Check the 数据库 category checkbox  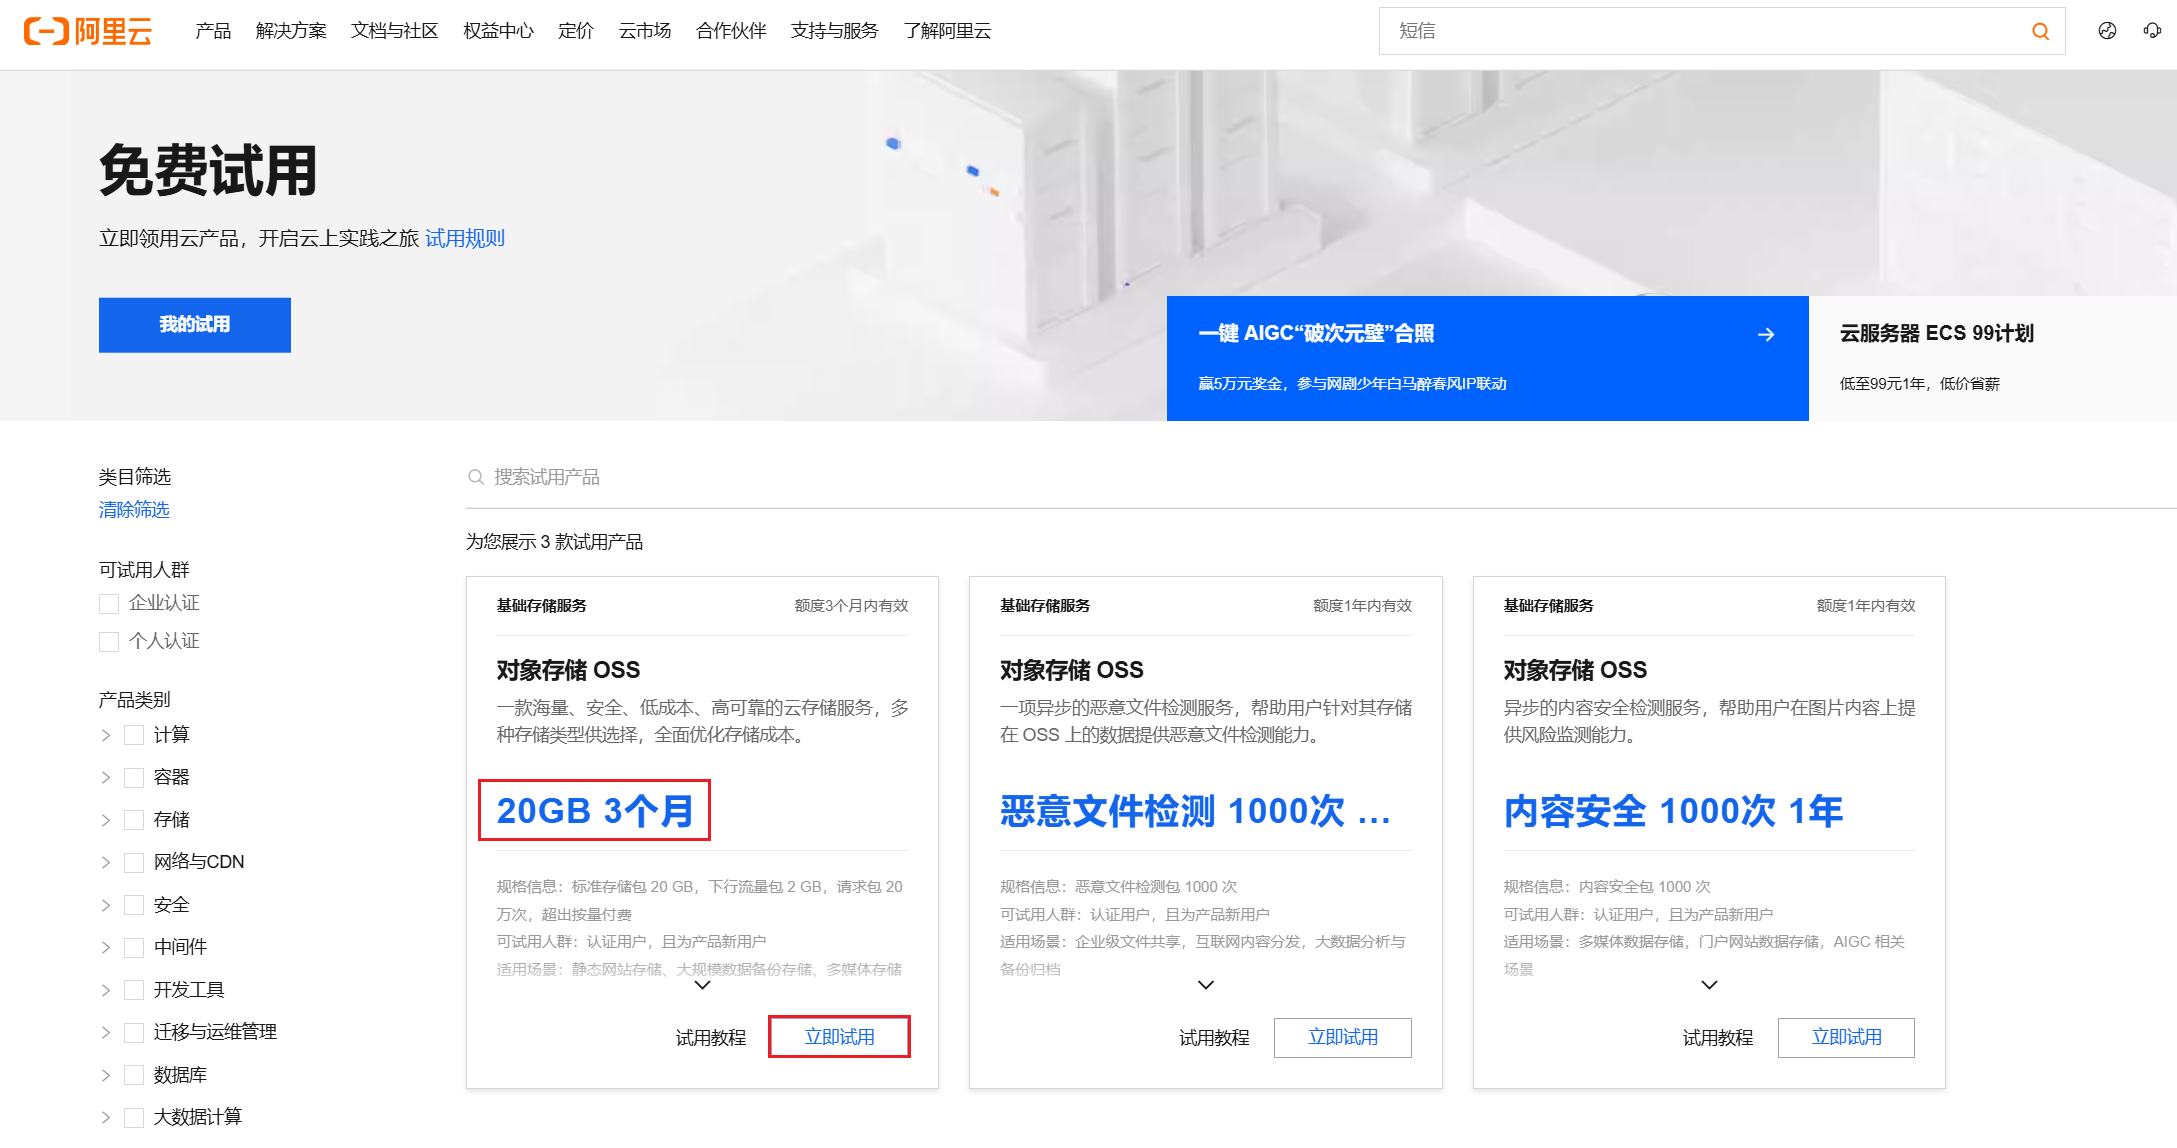[134, 1075]
